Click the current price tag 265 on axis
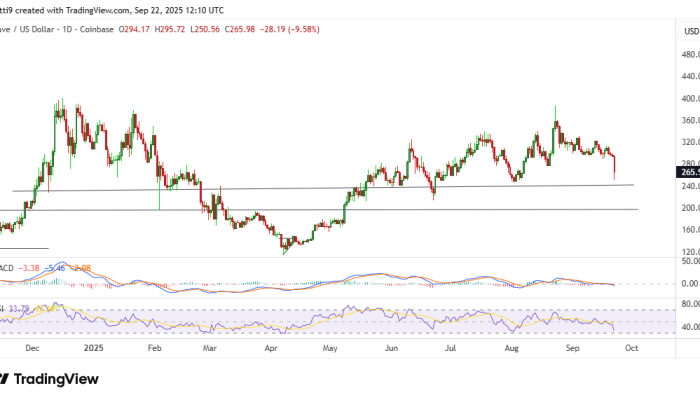The image size is (700, 400). tap(690, 172)
